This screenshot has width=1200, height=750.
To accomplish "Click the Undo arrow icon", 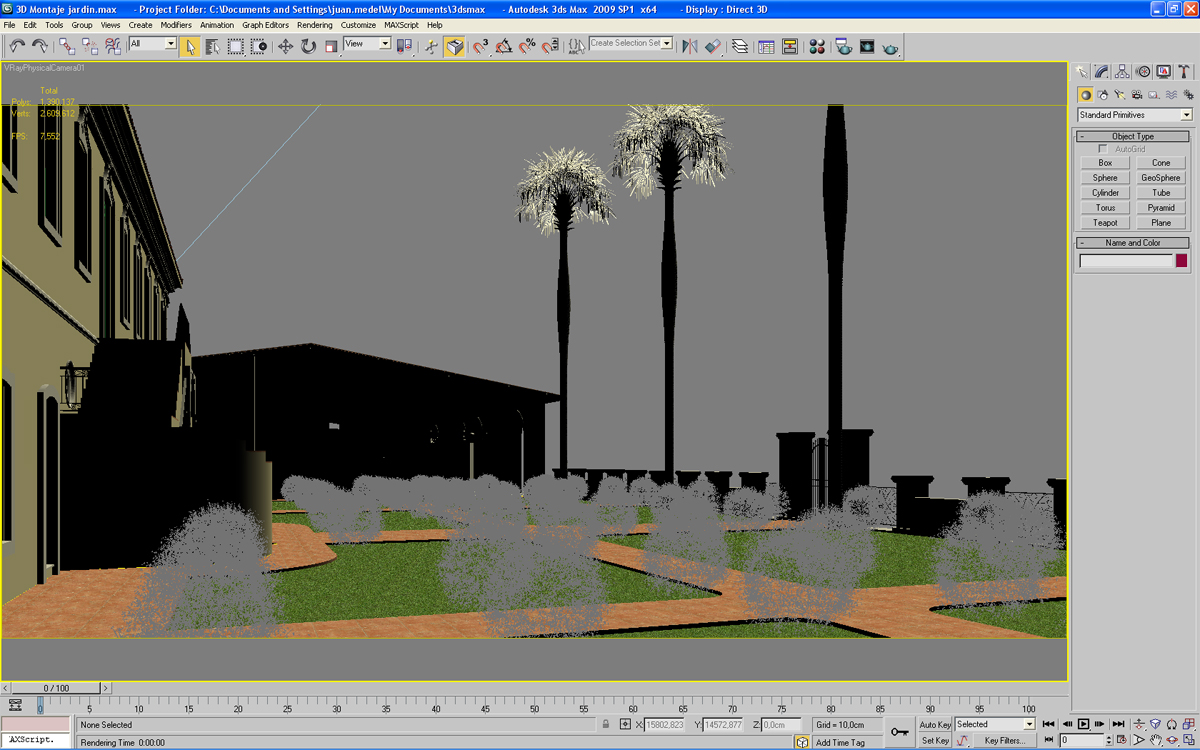I will pos(17,46).
